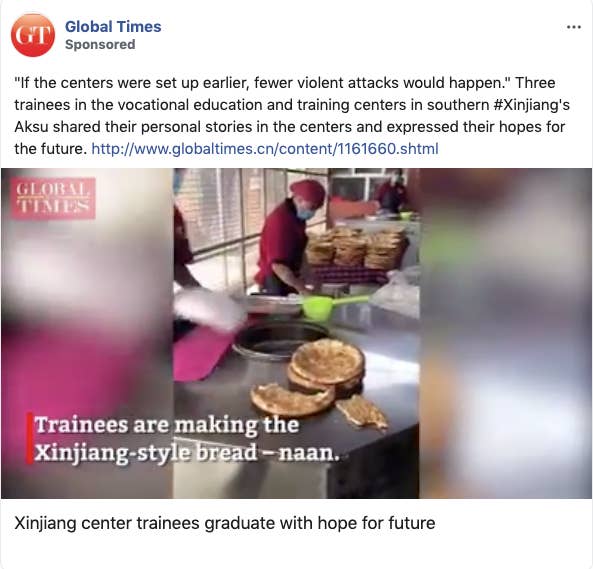Click the blurred right side of the video
The height and width of the screenshot is (569, 593).
coord(506,333)
